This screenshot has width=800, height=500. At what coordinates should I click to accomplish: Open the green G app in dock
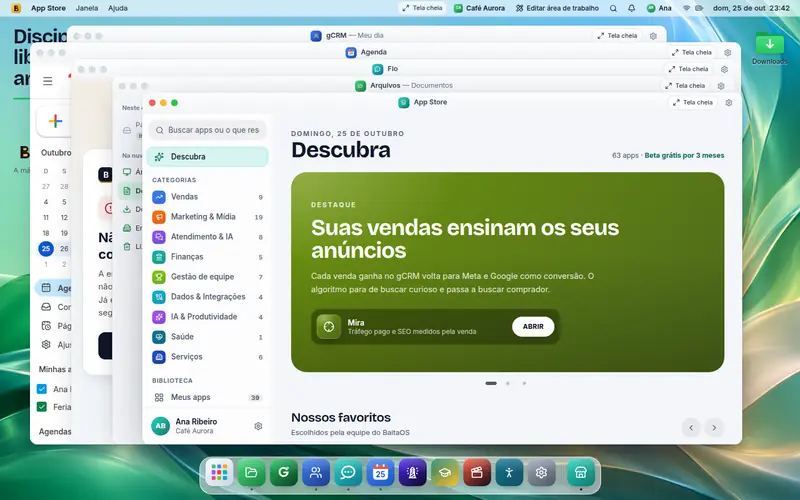click(x=284, y=472)
